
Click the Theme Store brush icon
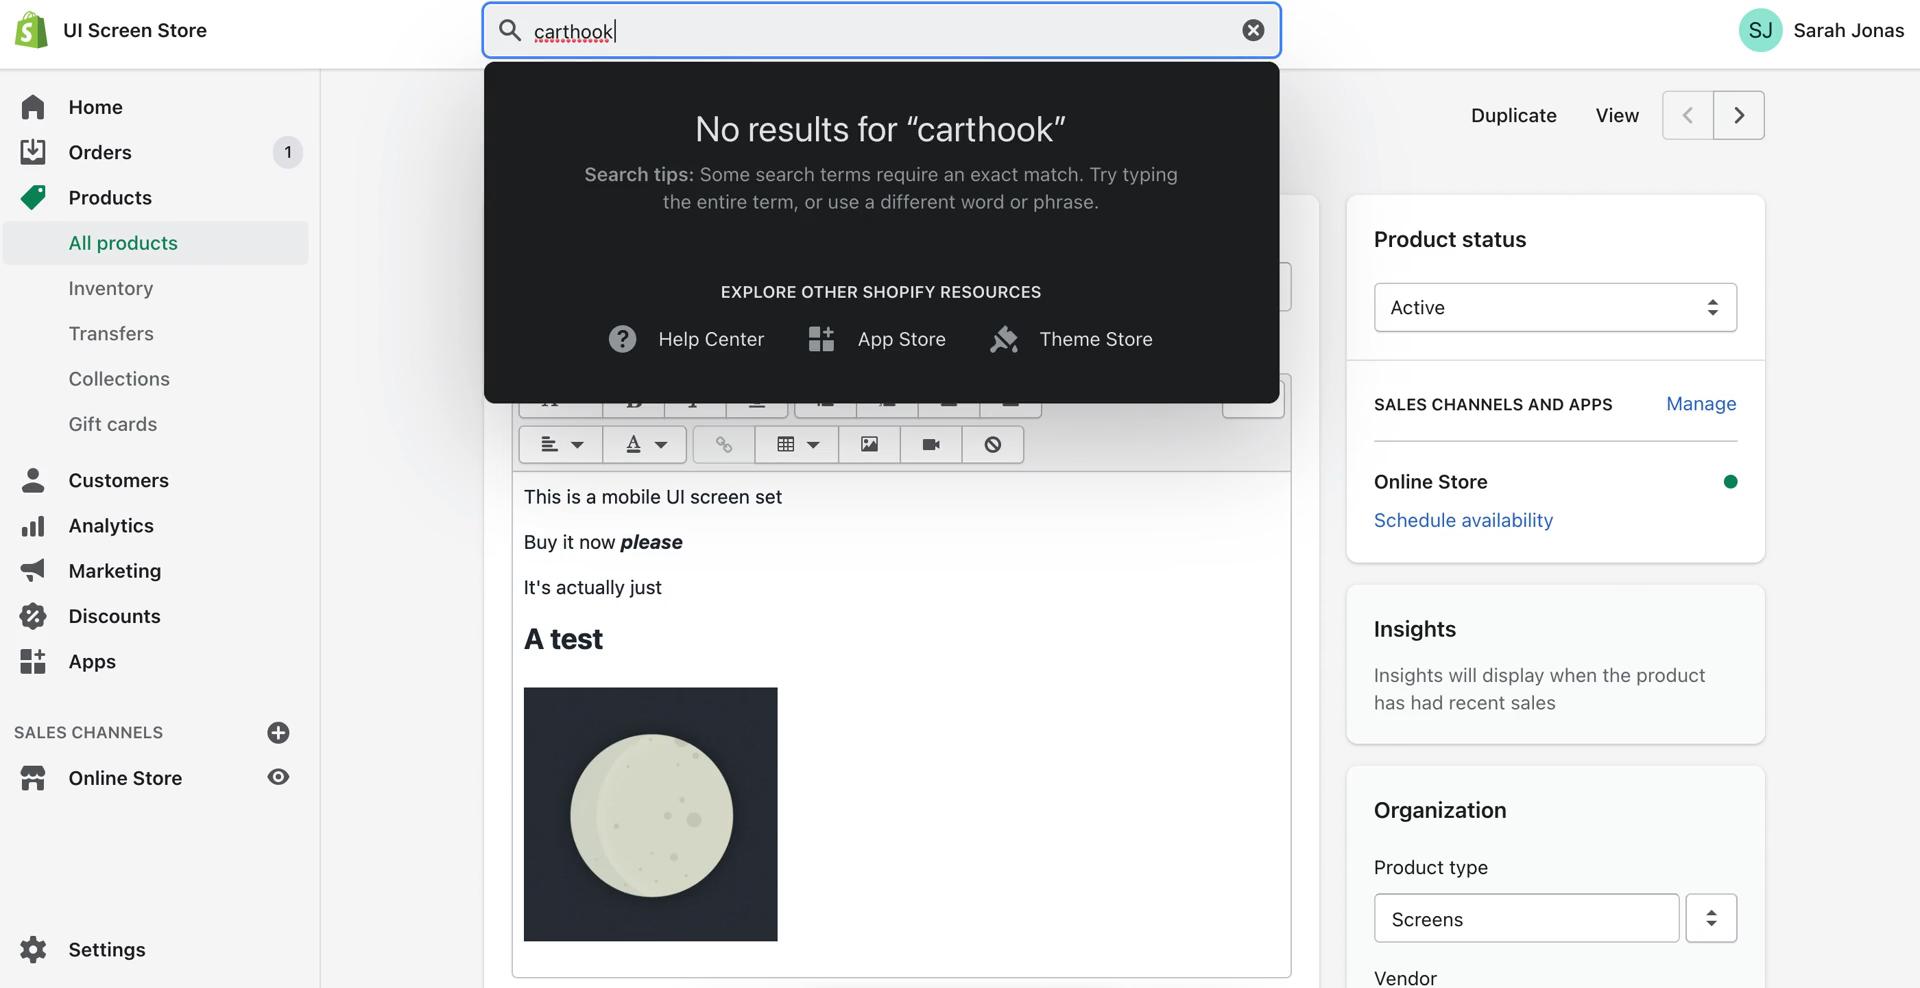[1004, 339]
